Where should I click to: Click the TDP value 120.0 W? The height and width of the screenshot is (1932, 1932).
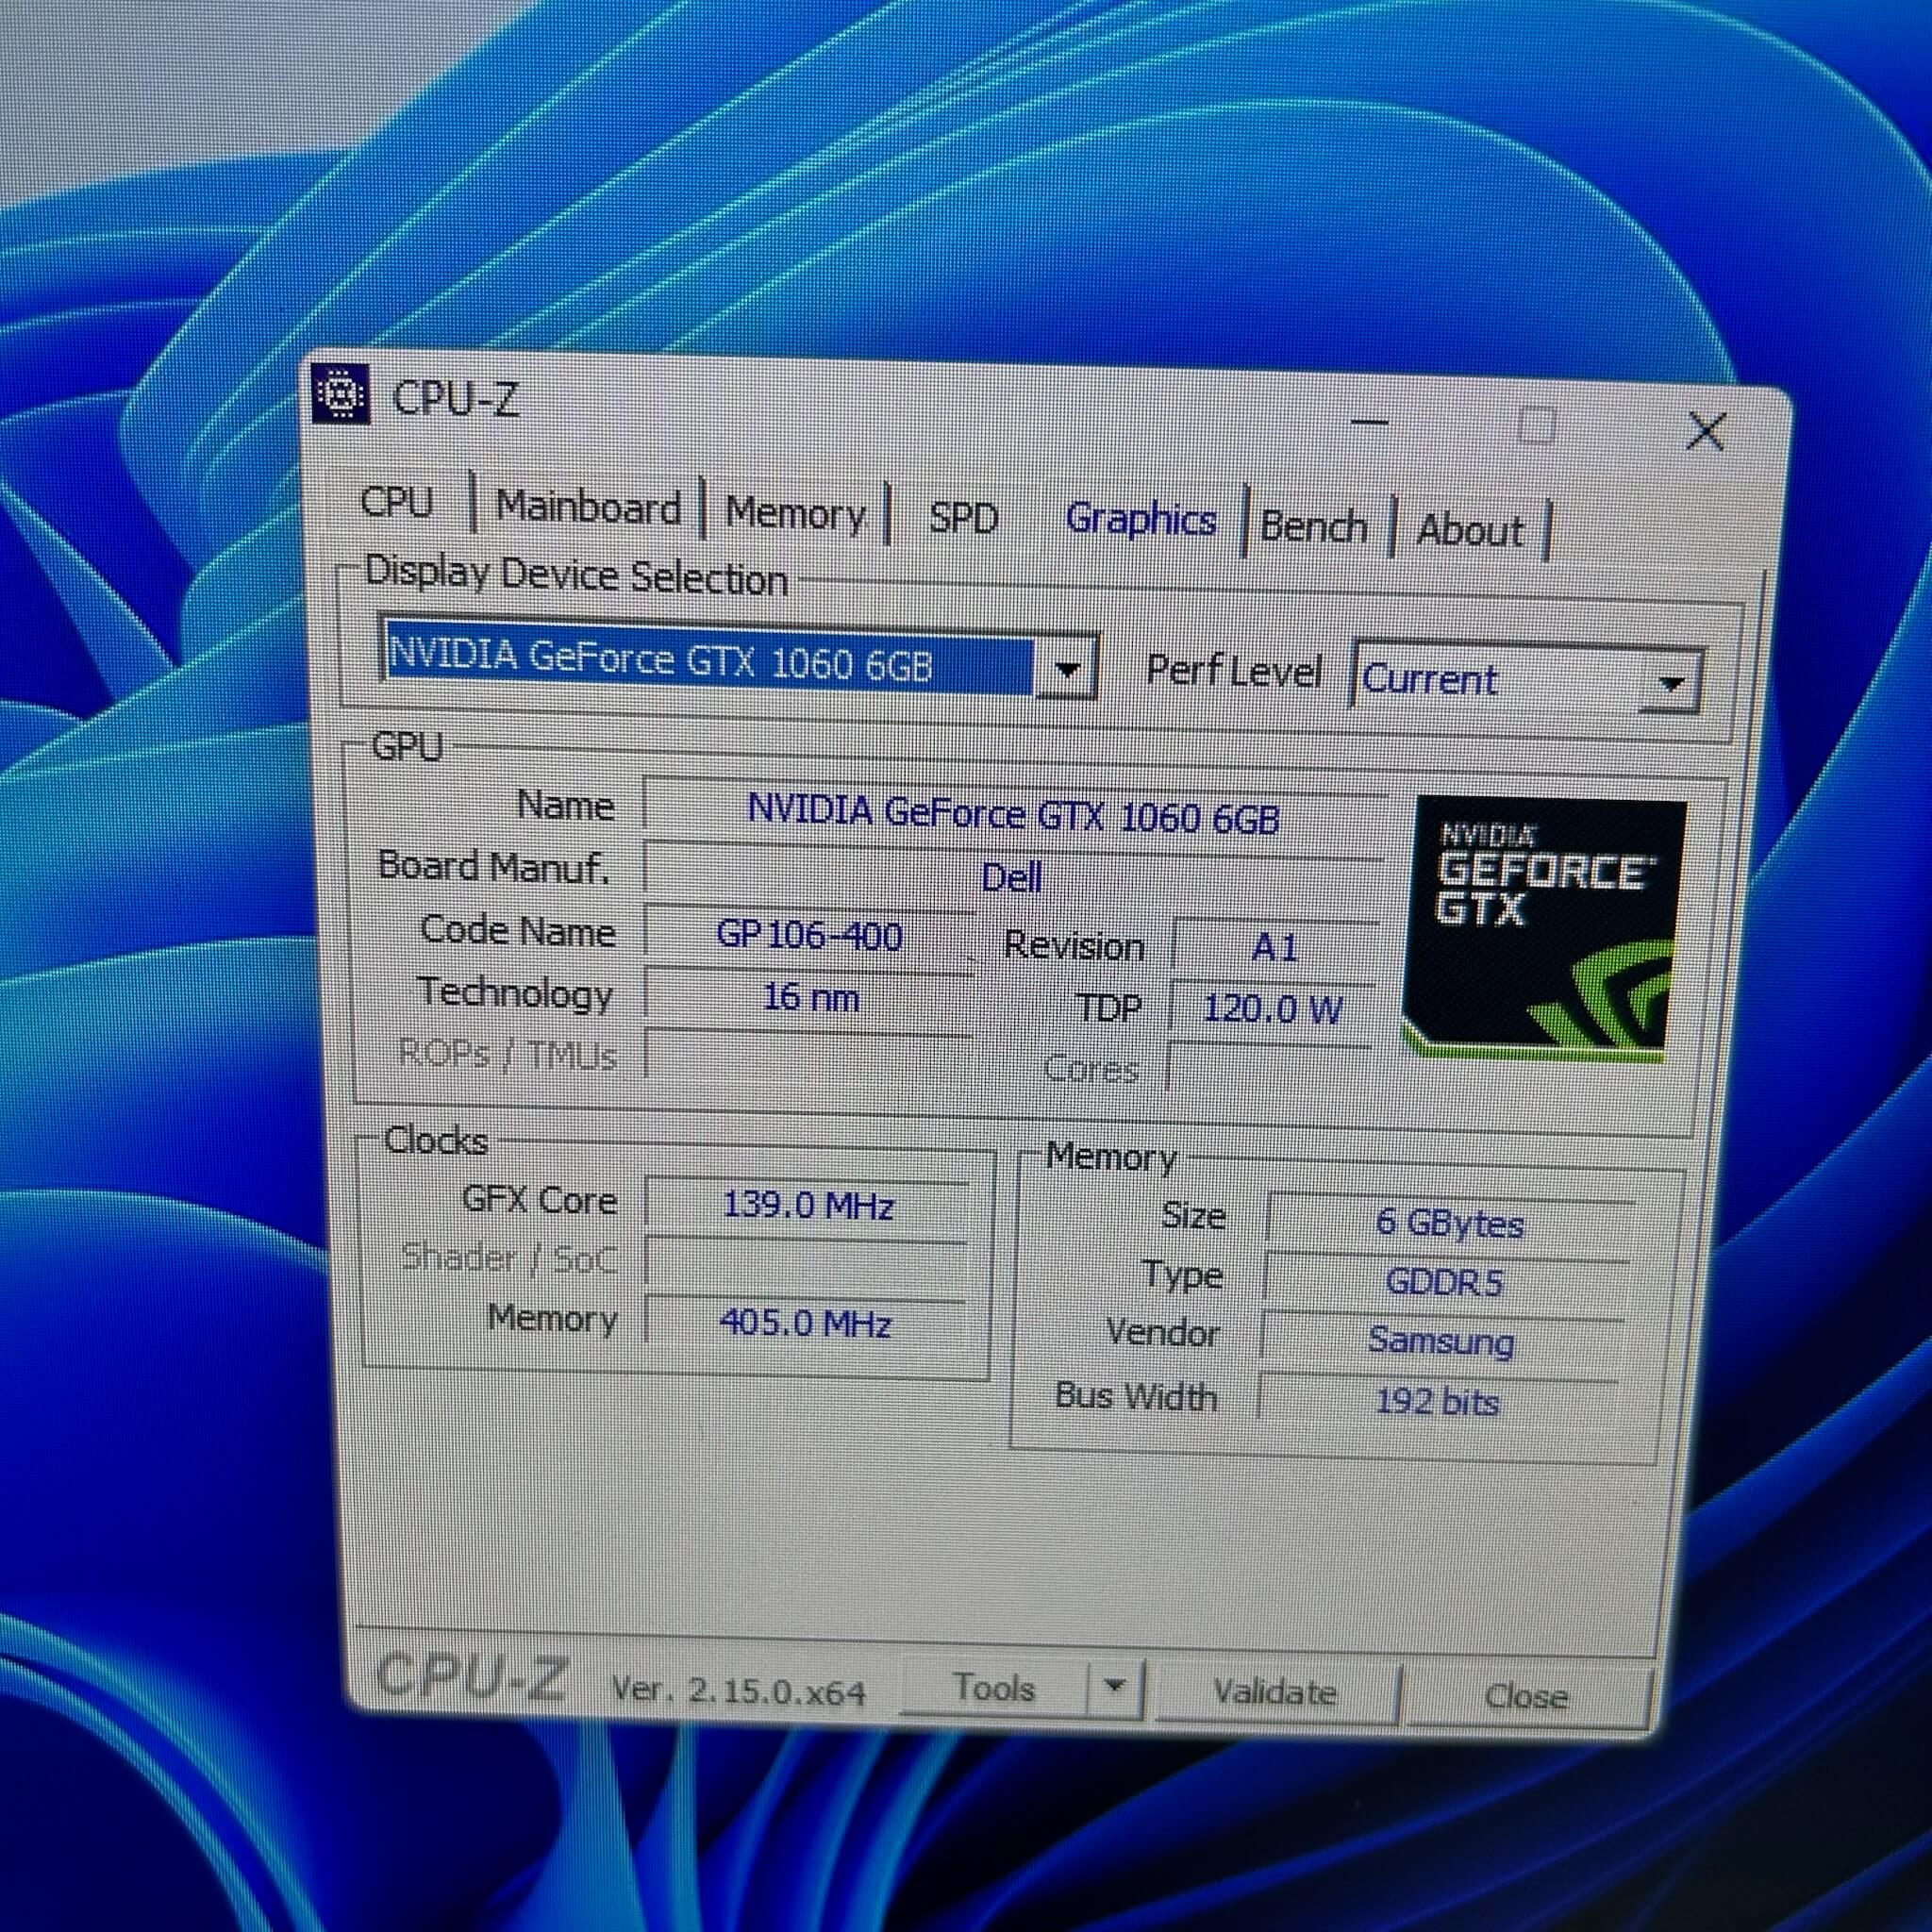1271,1009
